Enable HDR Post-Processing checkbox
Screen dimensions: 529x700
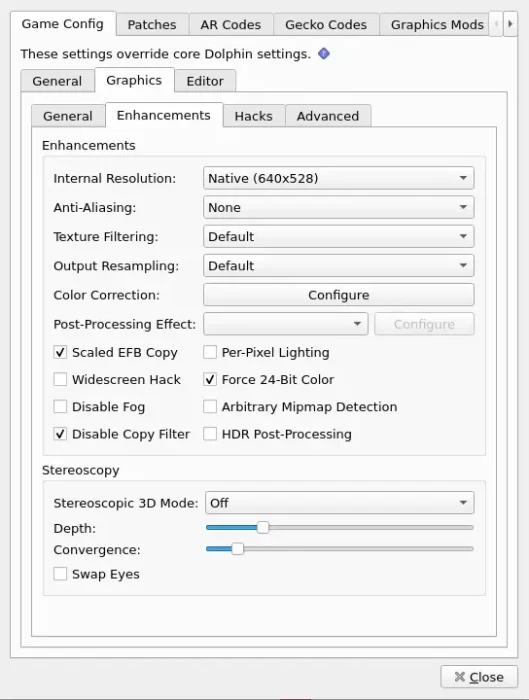pyautogui.click(x=210, y=434)
